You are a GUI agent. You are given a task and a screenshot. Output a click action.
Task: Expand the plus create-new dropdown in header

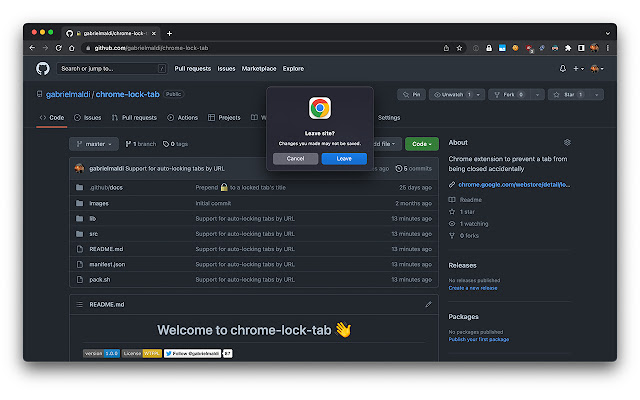coord(579,68)
